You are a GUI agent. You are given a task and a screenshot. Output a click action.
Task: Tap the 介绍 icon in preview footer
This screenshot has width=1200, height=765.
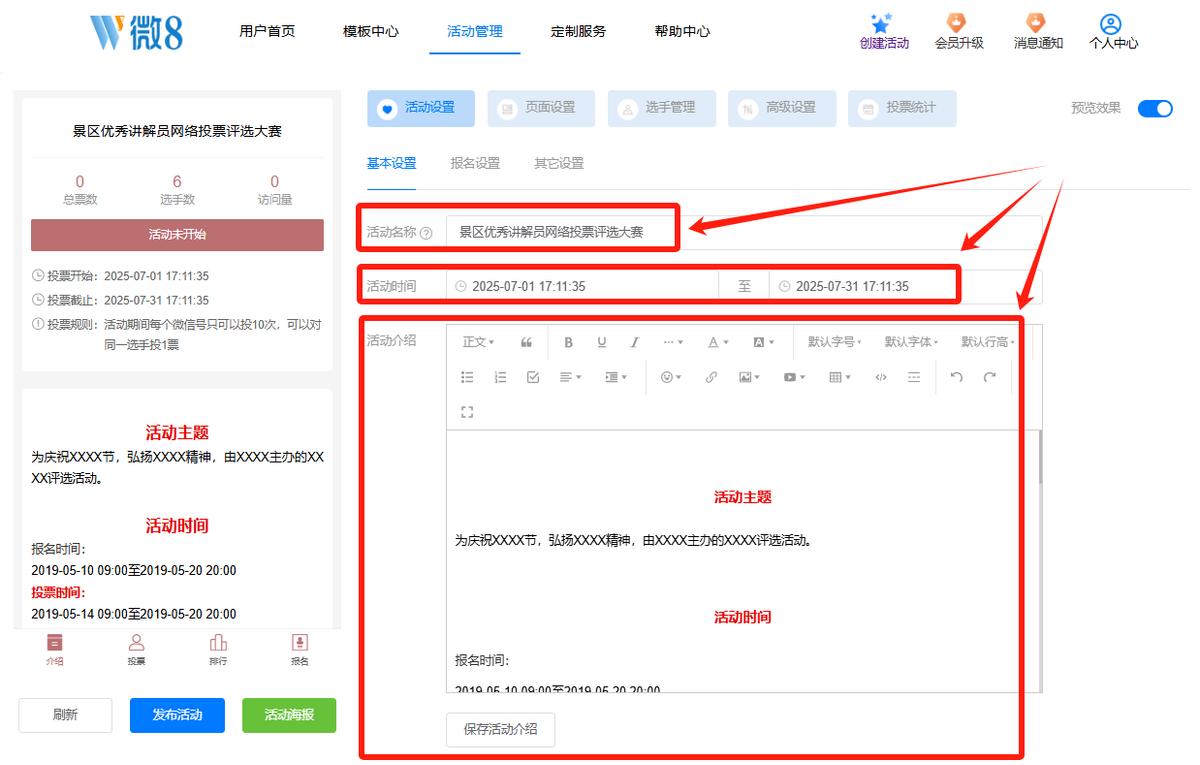click(x=54, y=649)
